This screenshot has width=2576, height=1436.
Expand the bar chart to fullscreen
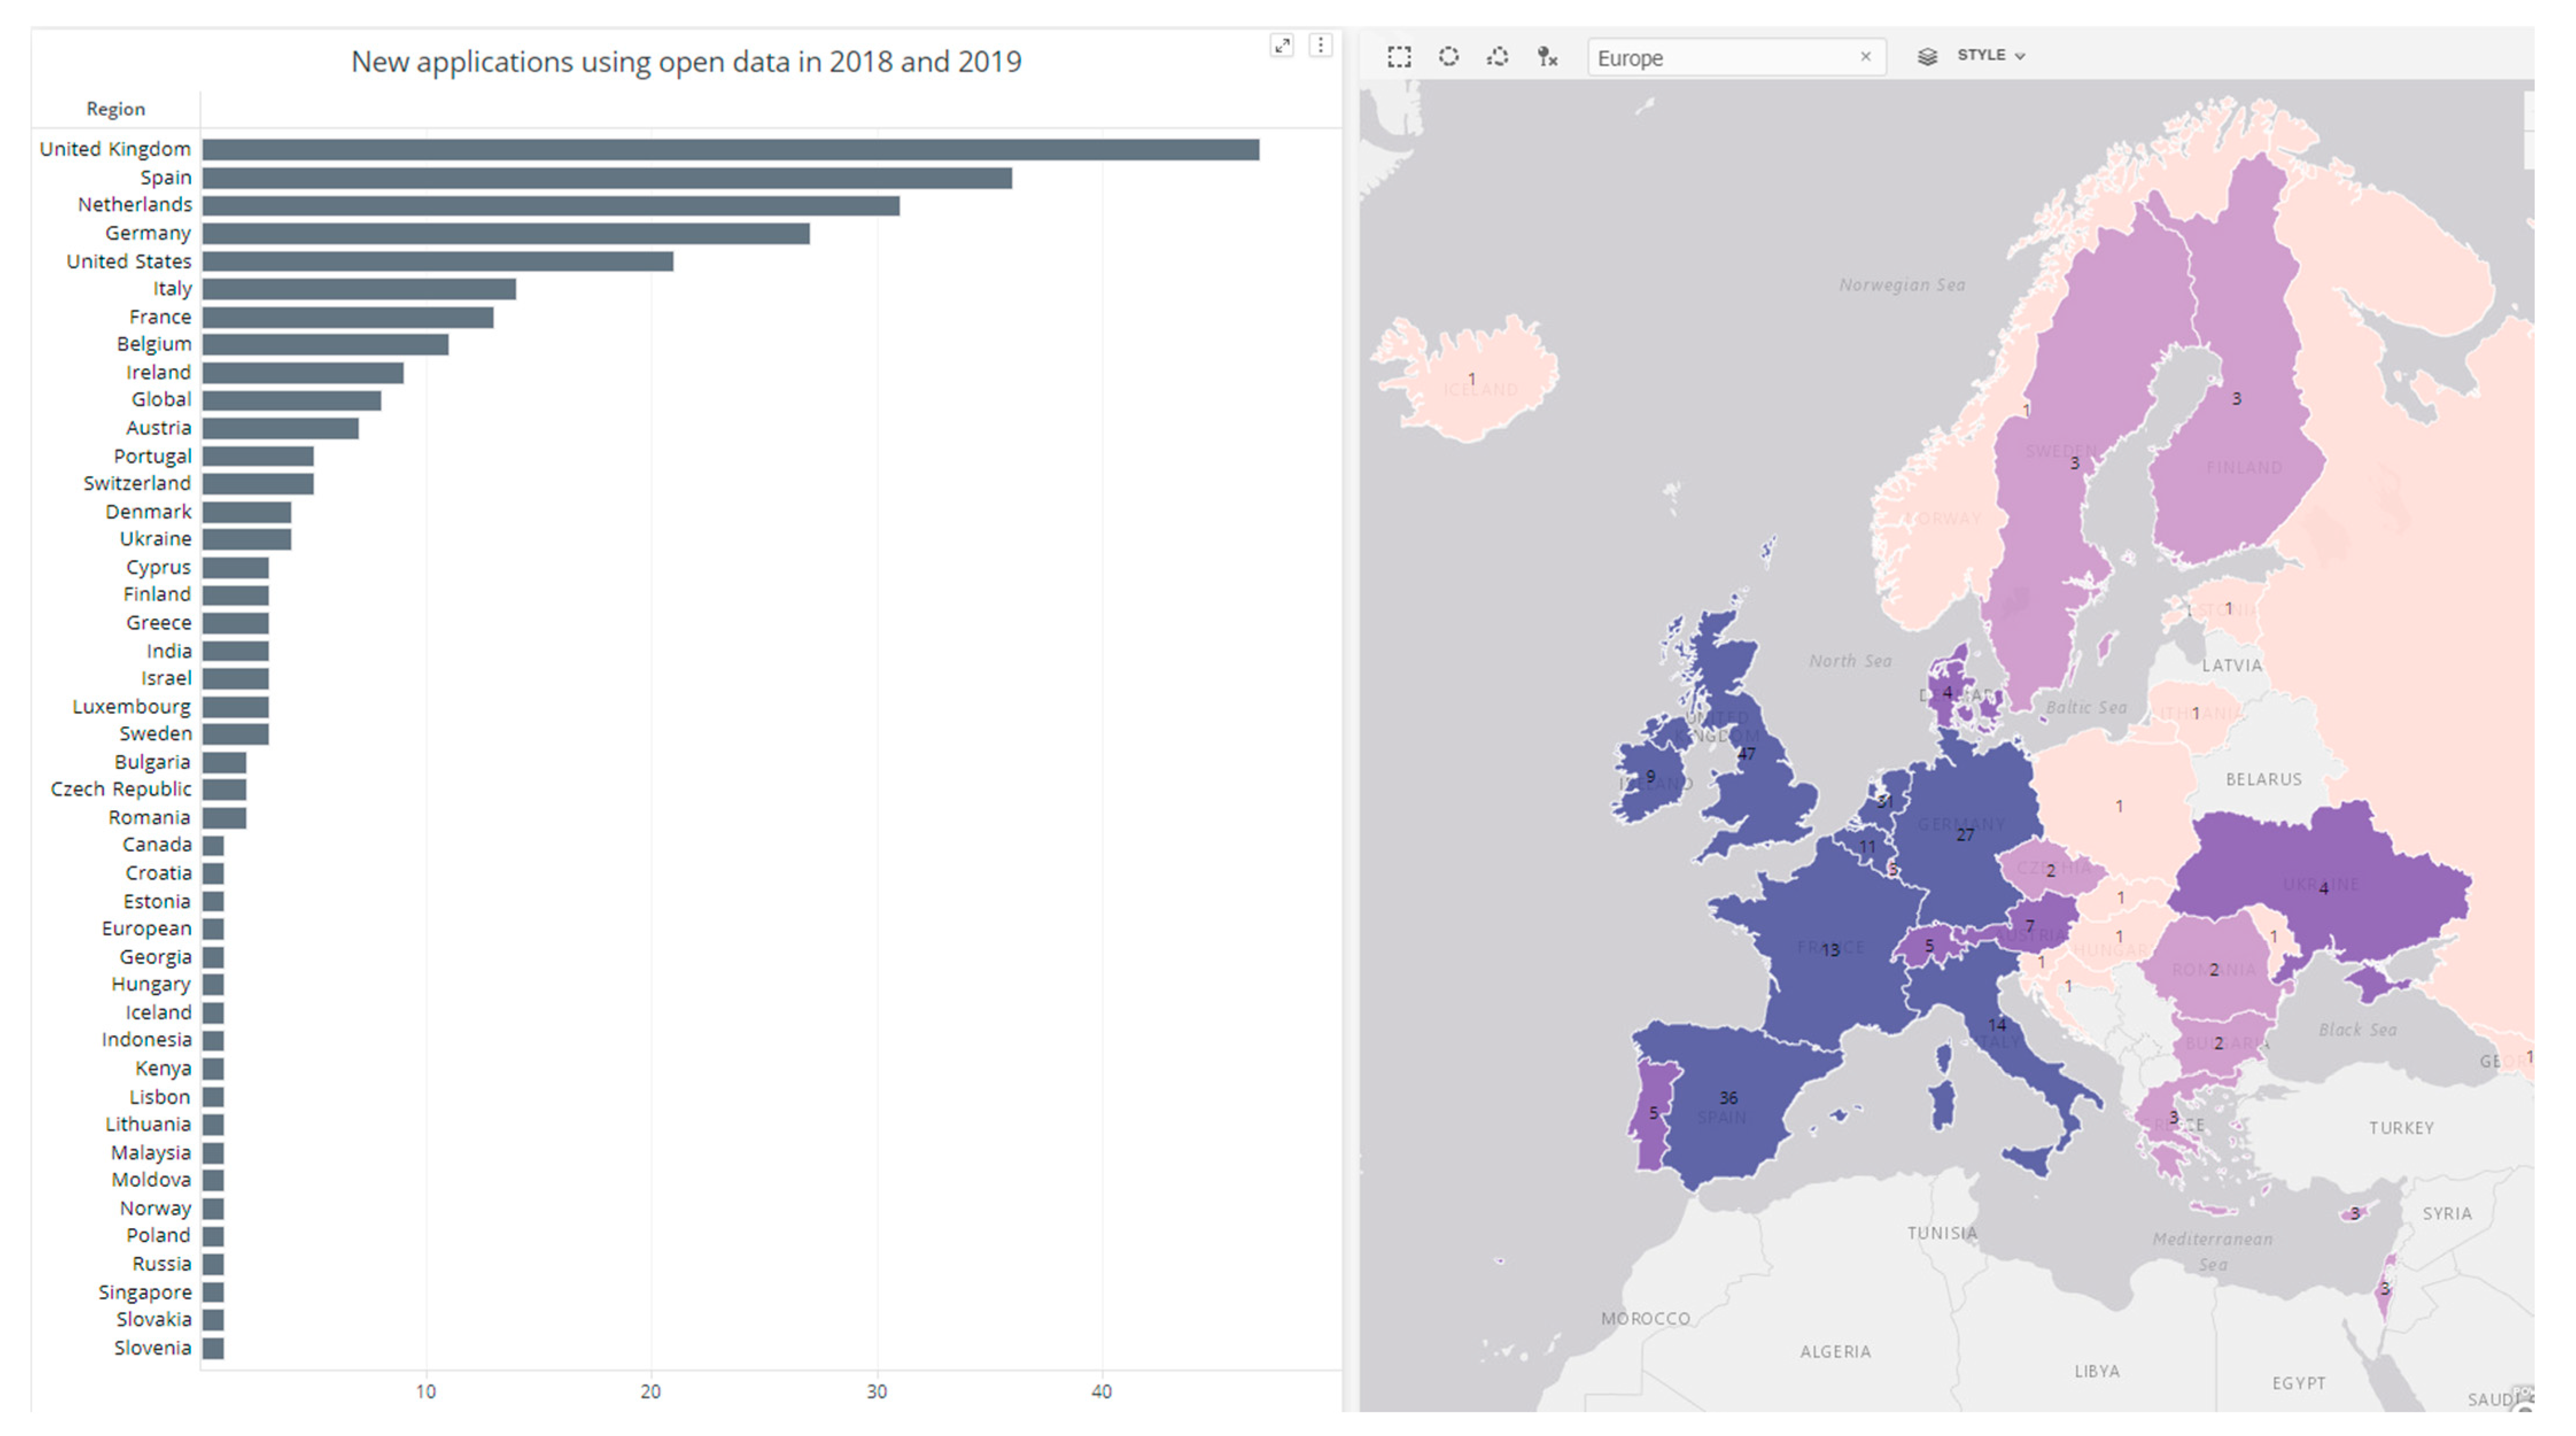(1281, 45)
